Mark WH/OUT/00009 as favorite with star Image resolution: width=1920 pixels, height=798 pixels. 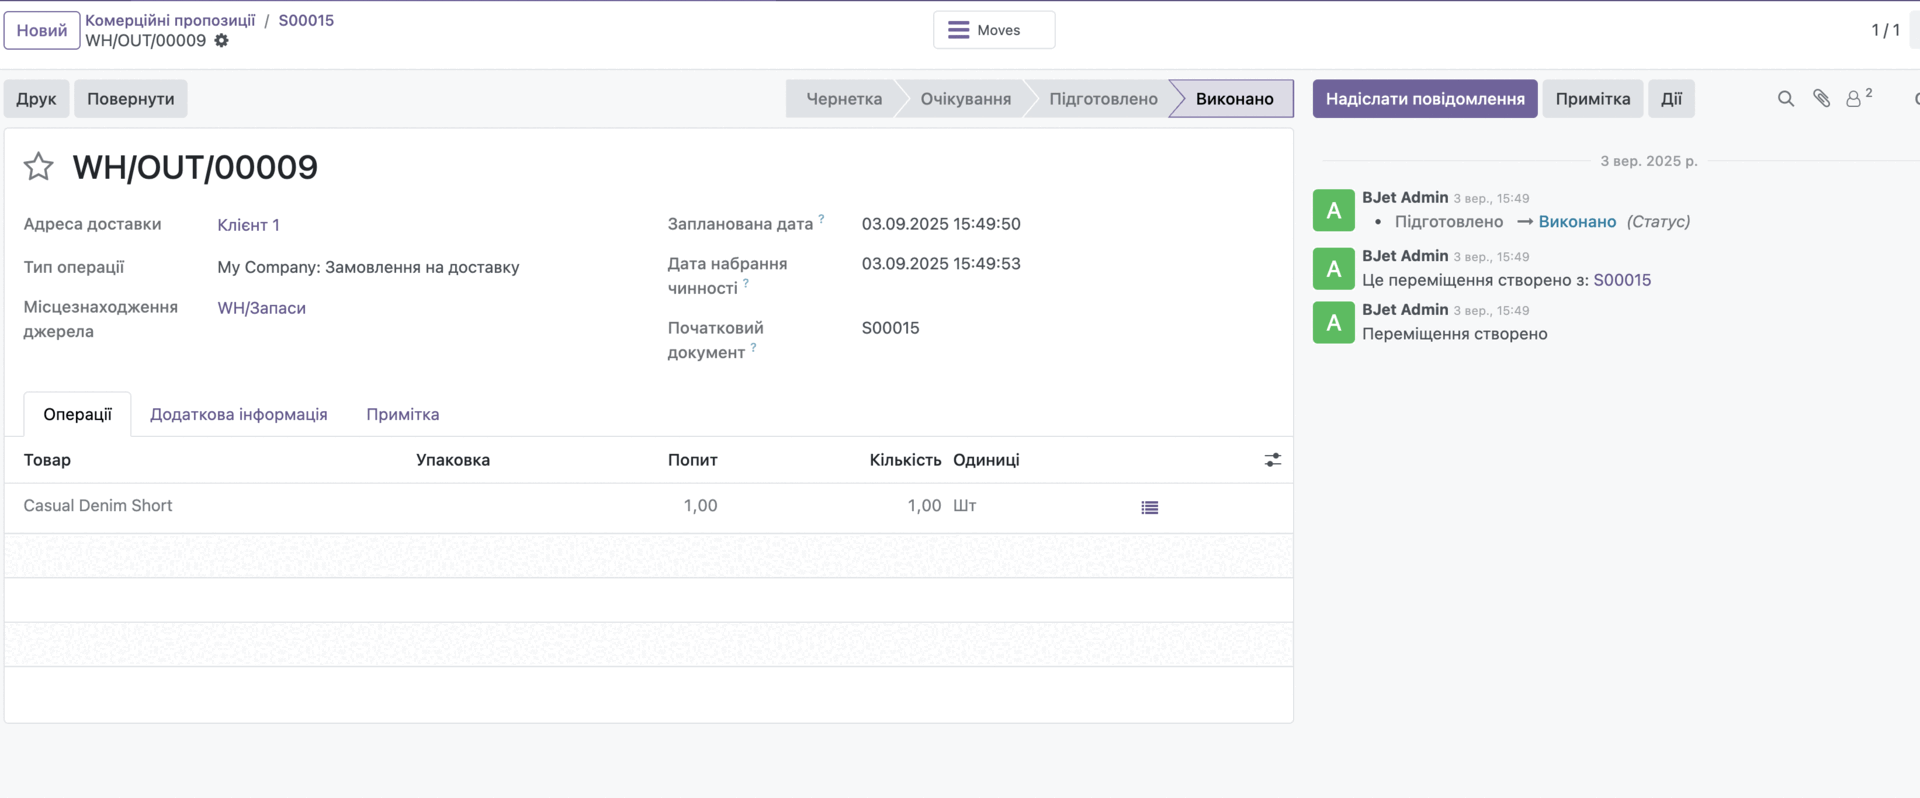(x=38, y=166)
